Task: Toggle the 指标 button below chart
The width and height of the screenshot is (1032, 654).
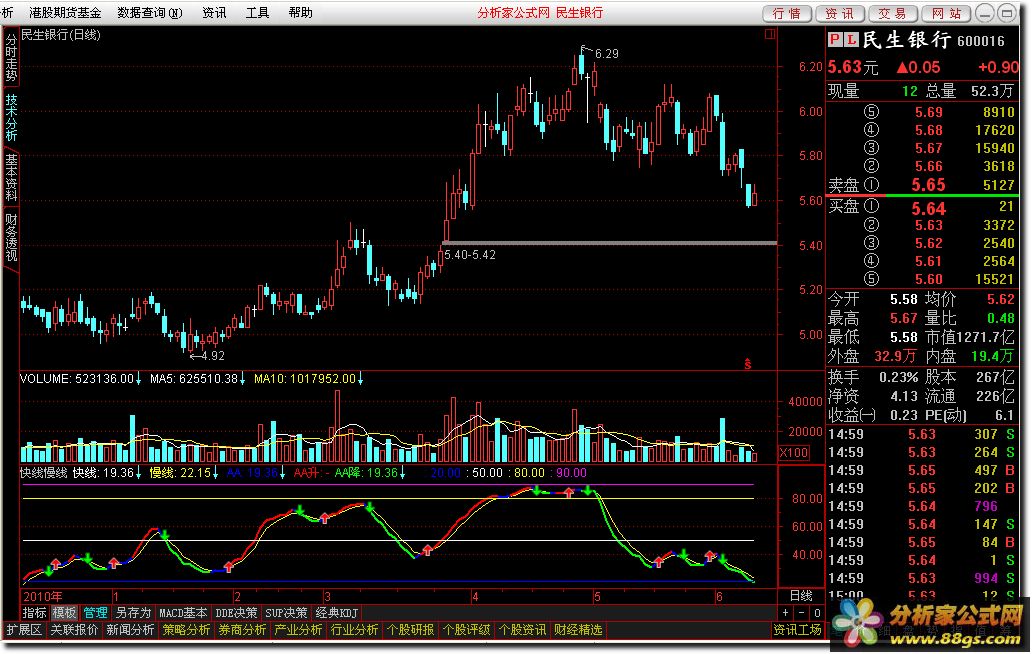Action: coord(34,613)
